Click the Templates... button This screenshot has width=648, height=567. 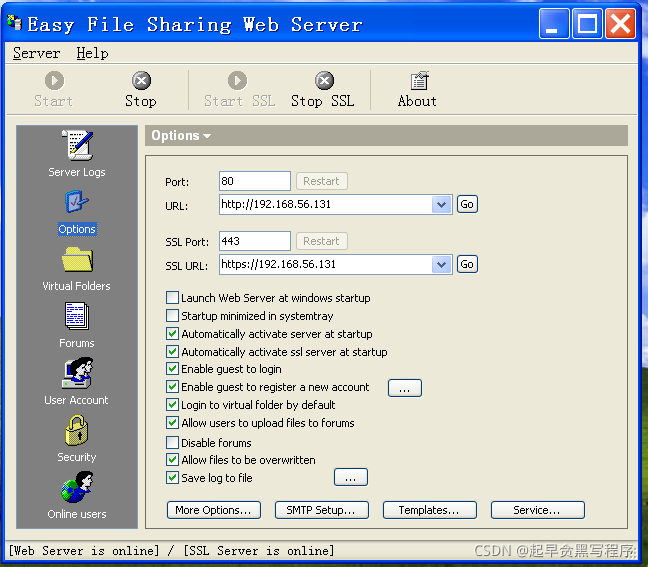point(429,510)
